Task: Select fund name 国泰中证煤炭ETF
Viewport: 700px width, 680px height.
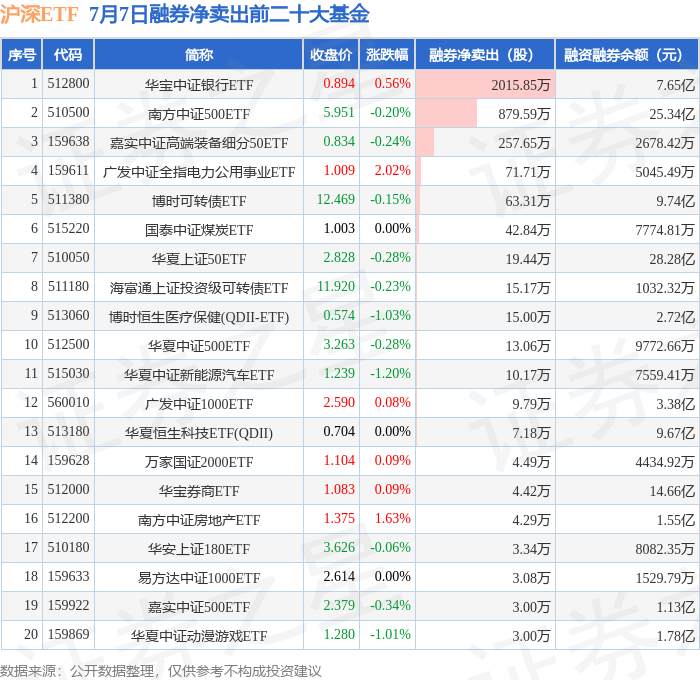Action: coord(199,230)
